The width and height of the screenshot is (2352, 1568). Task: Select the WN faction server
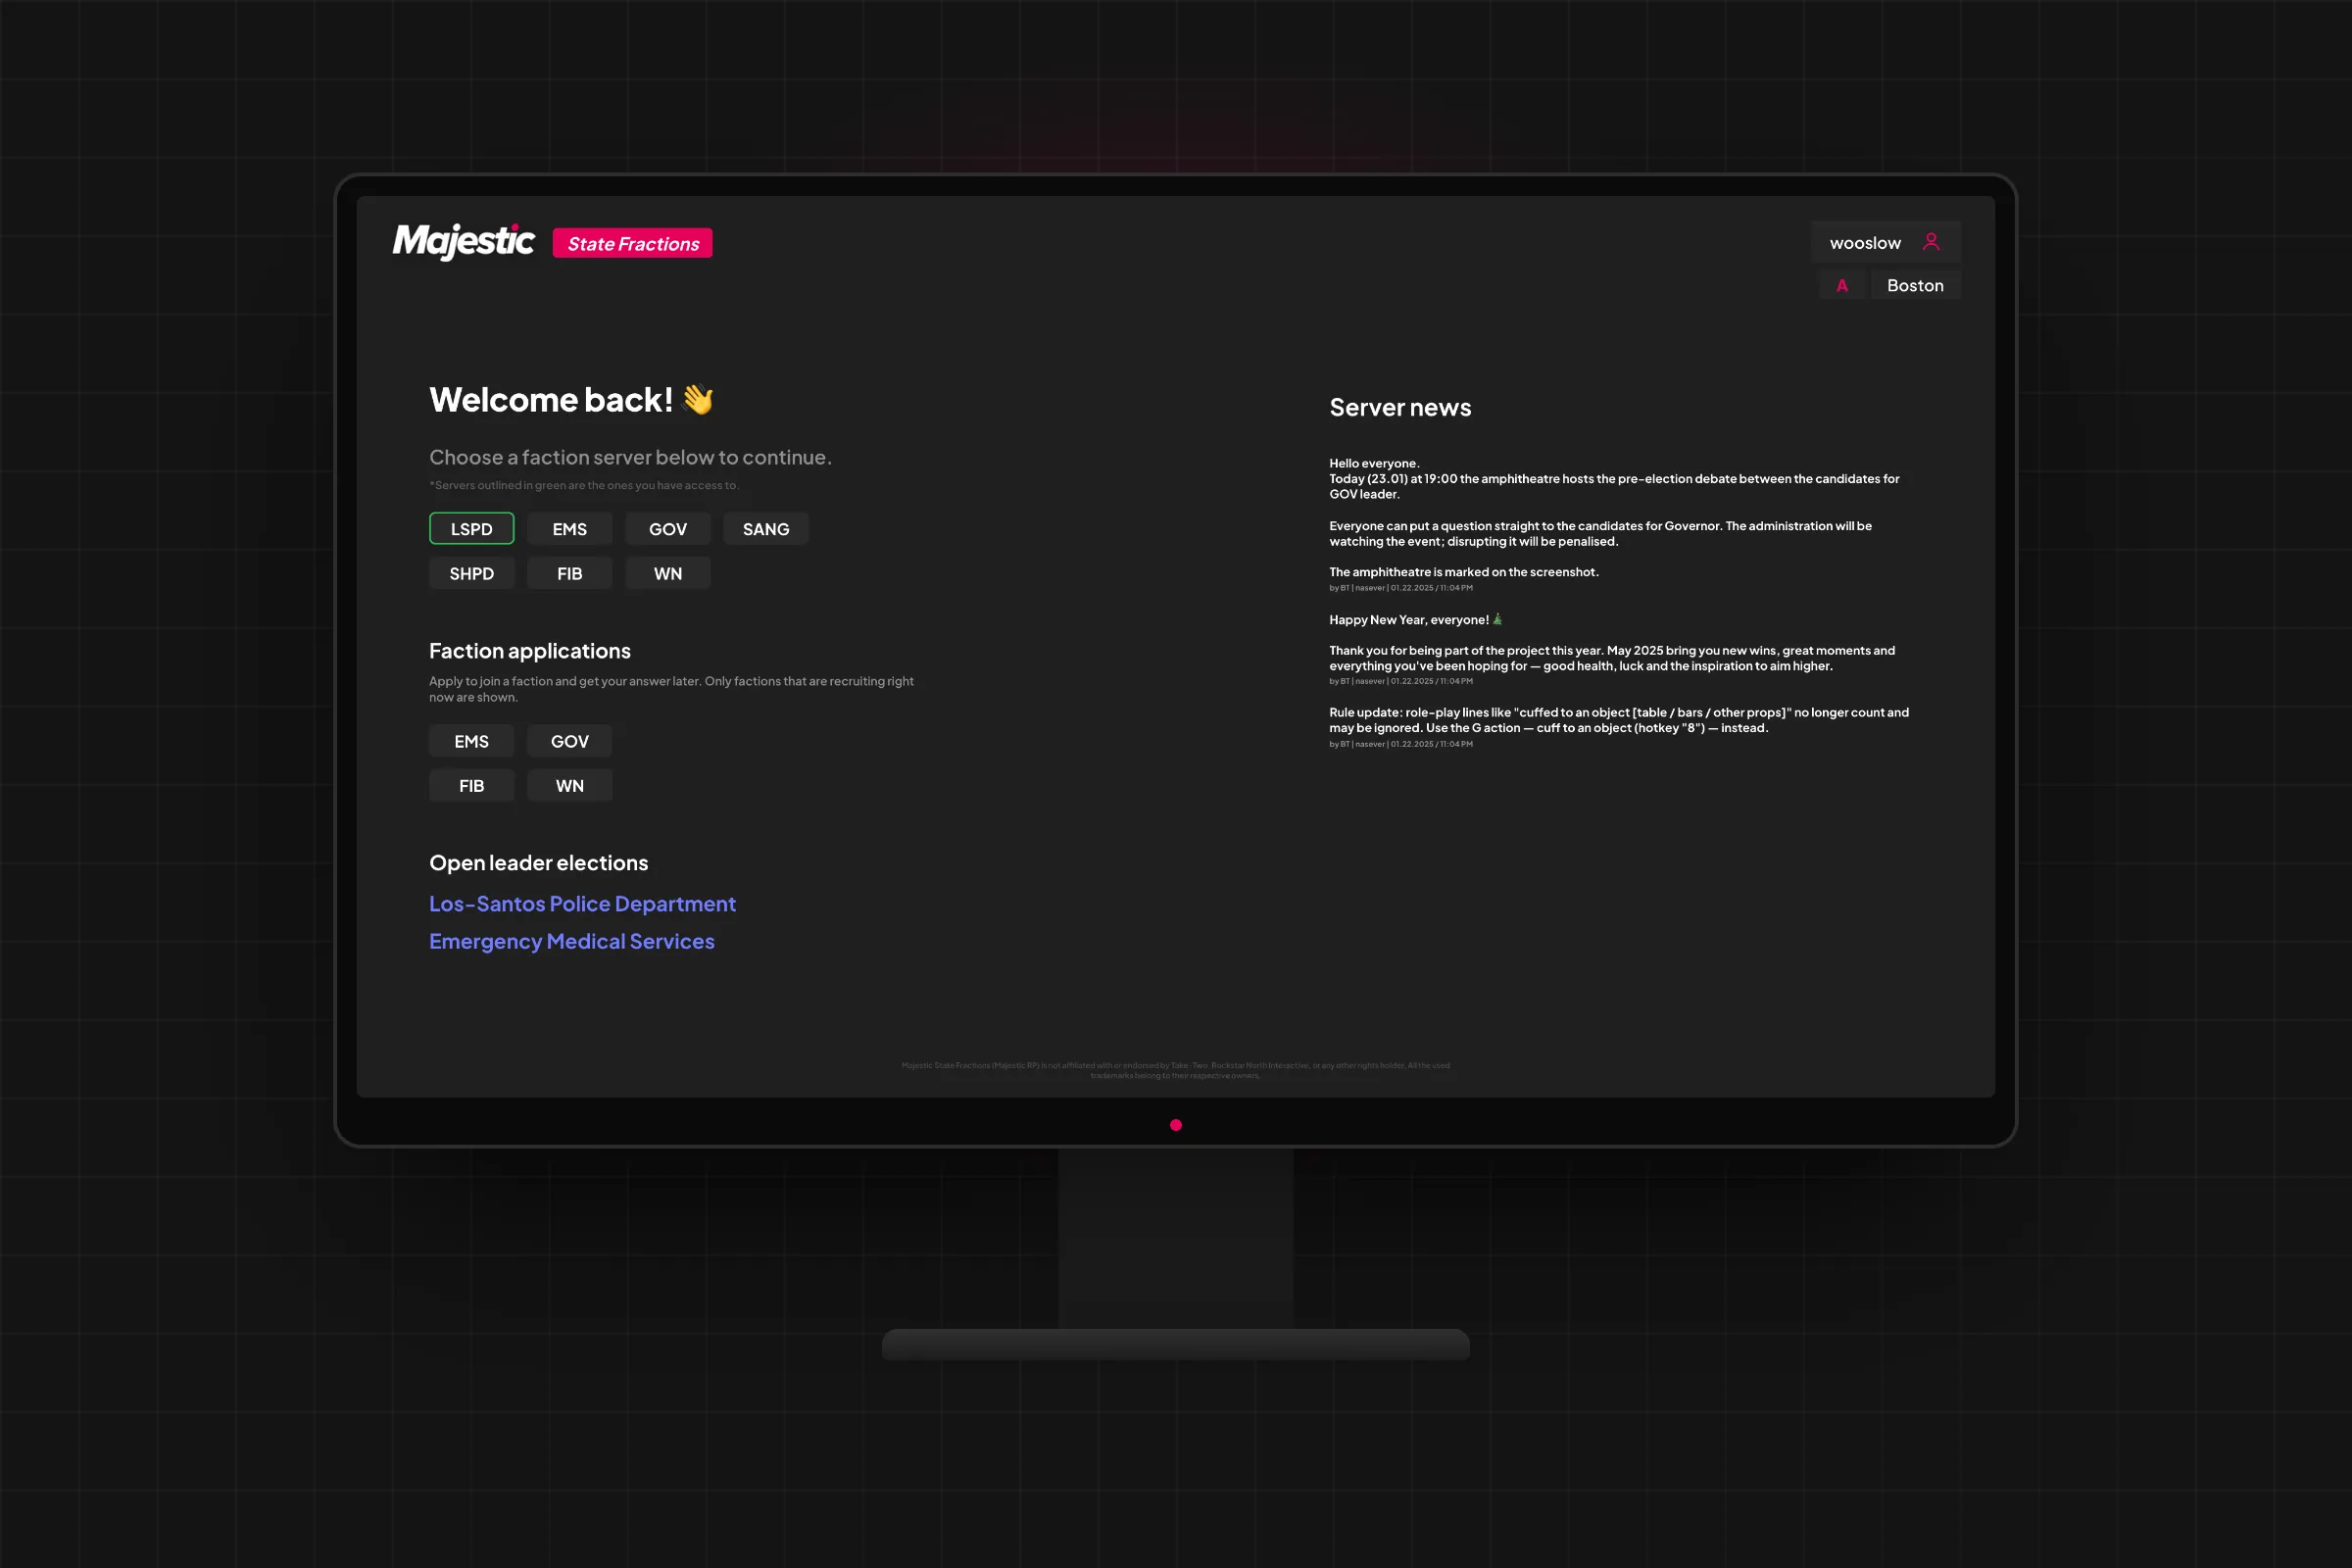coord(668,573)
